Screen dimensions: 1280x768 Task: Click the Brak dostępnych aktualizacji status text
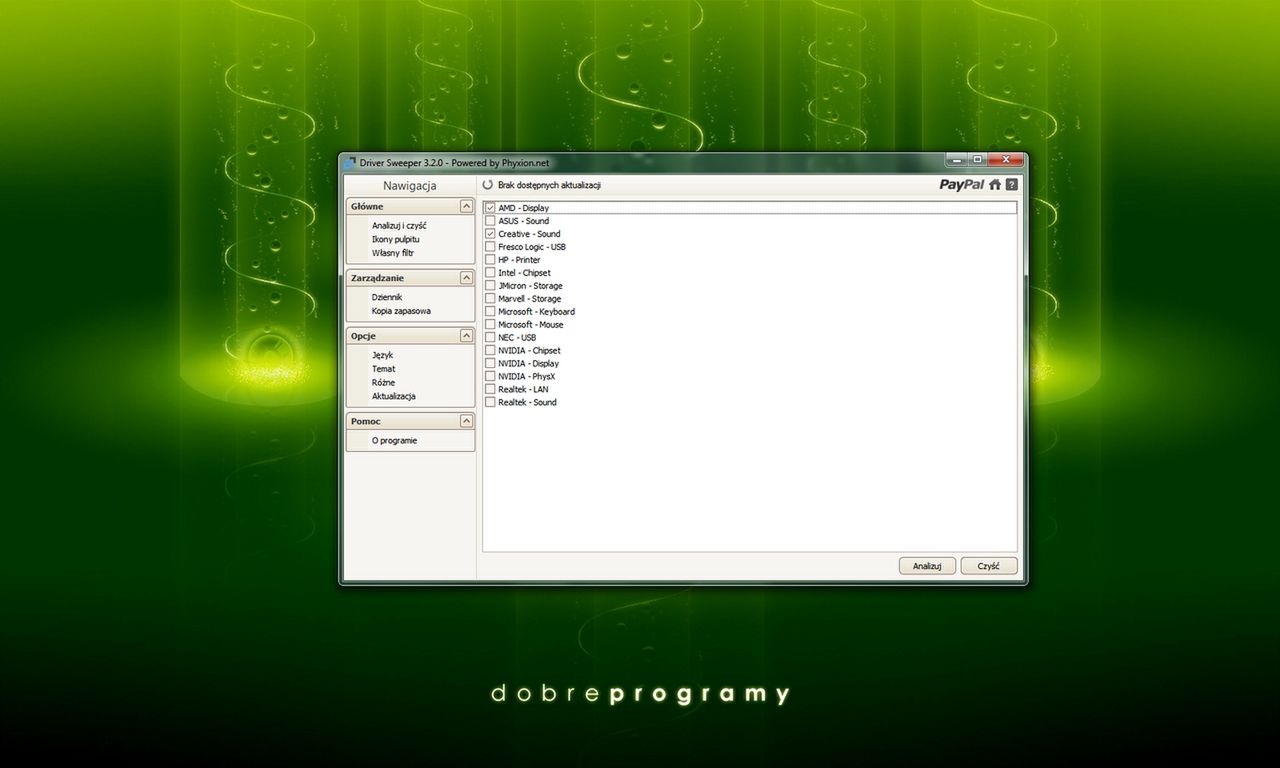(550, 186)
